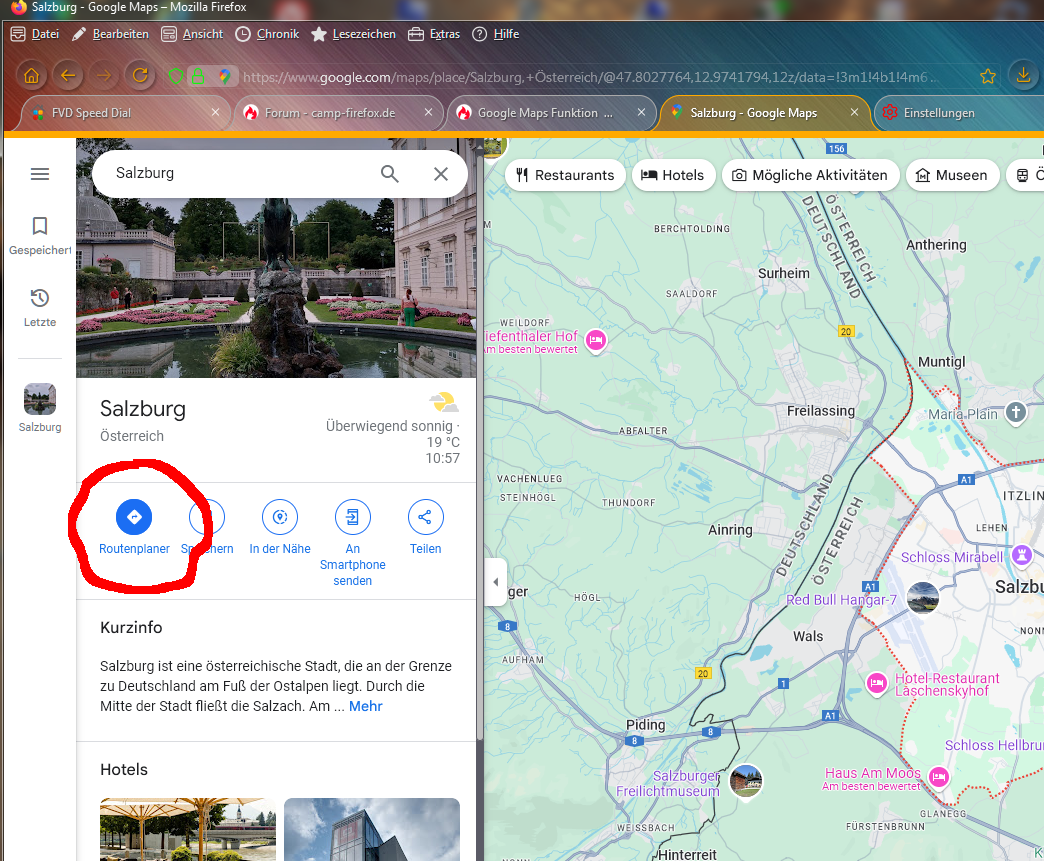1044x861 pixels.
Task: Open first hotel thumbnail with umbrellas
Action: (x=188, y=829)
